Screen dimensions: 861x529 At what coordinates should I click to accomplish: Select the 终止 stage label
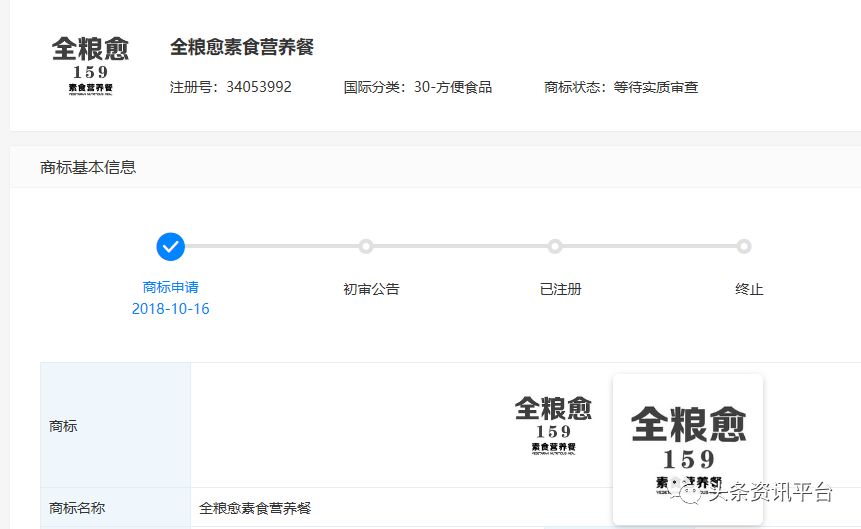coord(749,289)
